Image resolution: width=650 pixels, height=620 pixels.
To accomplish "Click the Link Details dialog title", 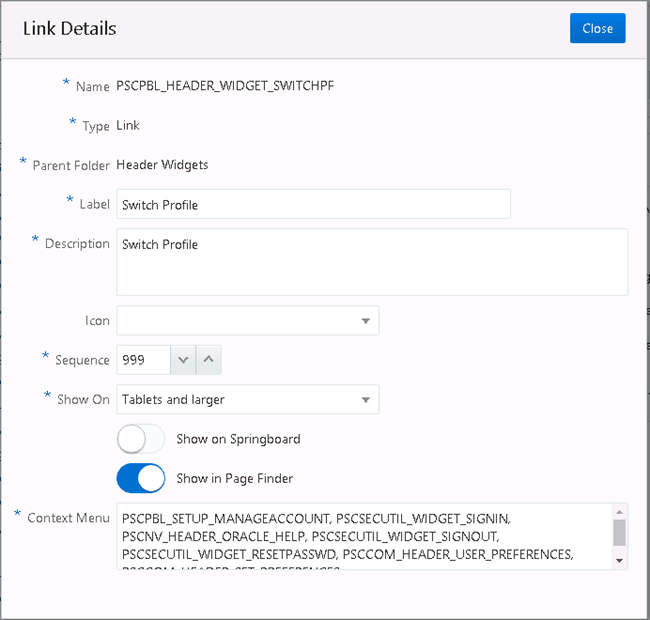I will [x=70, y=28].
